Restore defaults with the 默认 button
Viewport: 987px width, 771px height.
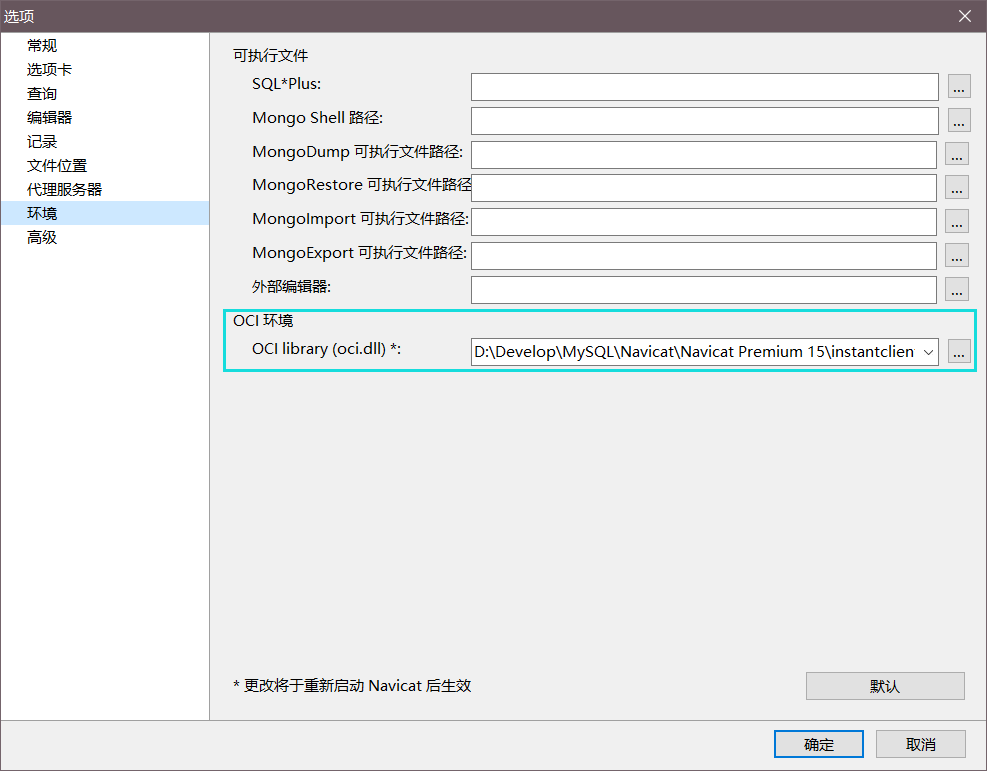coord(885,685)
